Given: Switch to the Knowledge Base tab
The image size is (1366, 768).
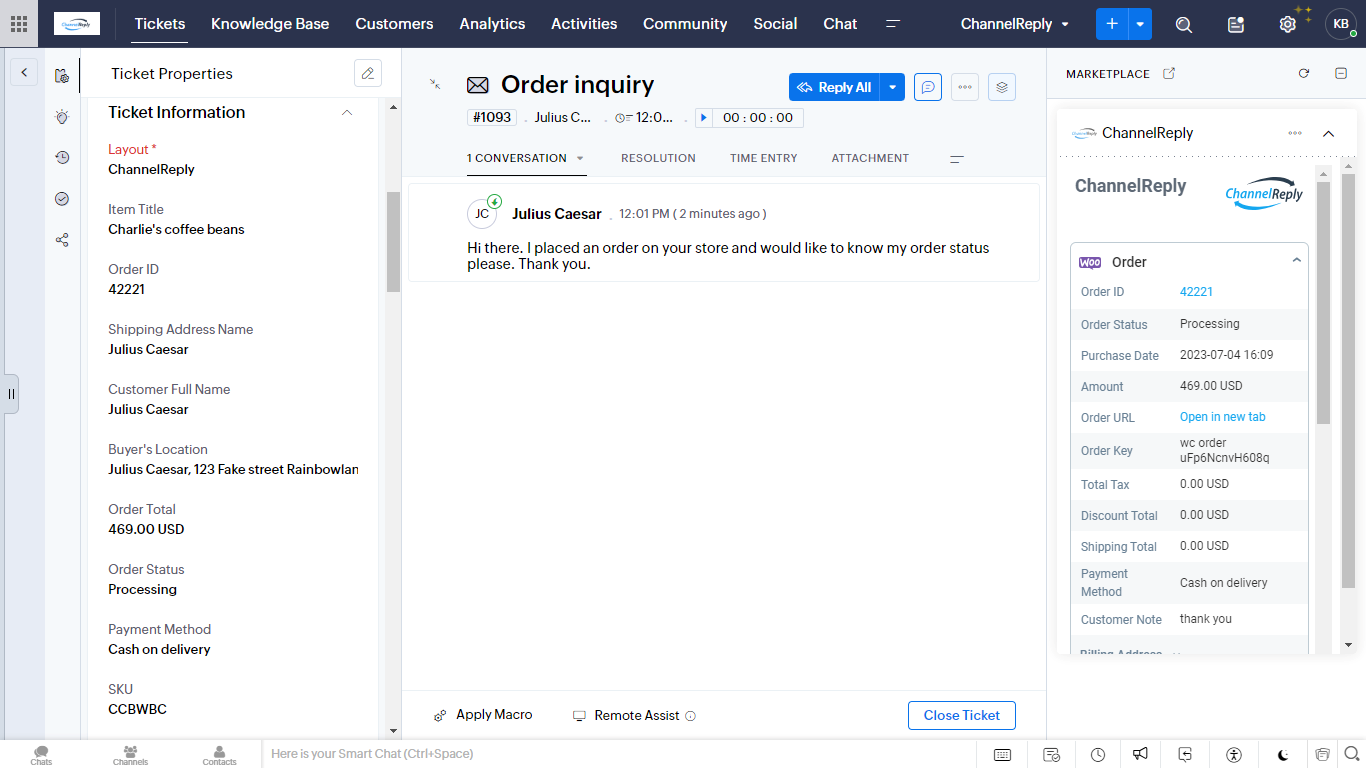Looking at the screenshot, I should point(270,24).
